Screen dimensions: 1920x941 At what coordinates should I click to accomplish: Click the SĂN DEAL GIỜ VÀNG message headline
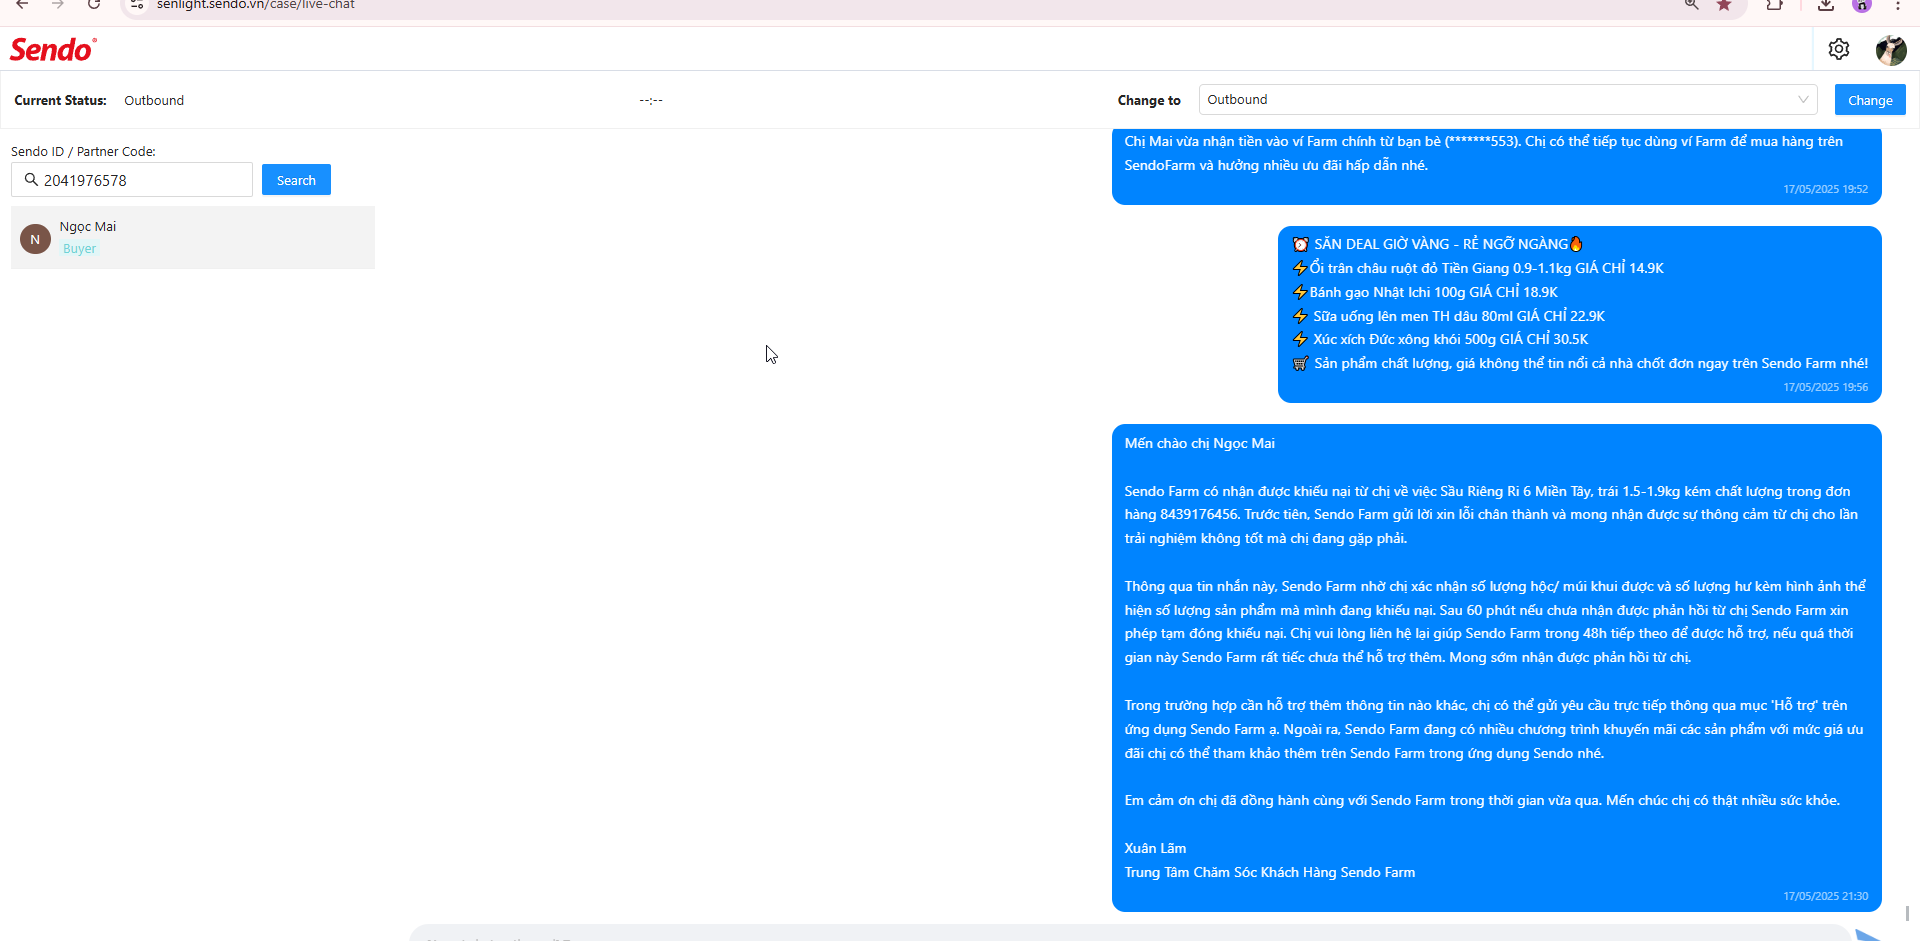click(x=1438, y=244)
